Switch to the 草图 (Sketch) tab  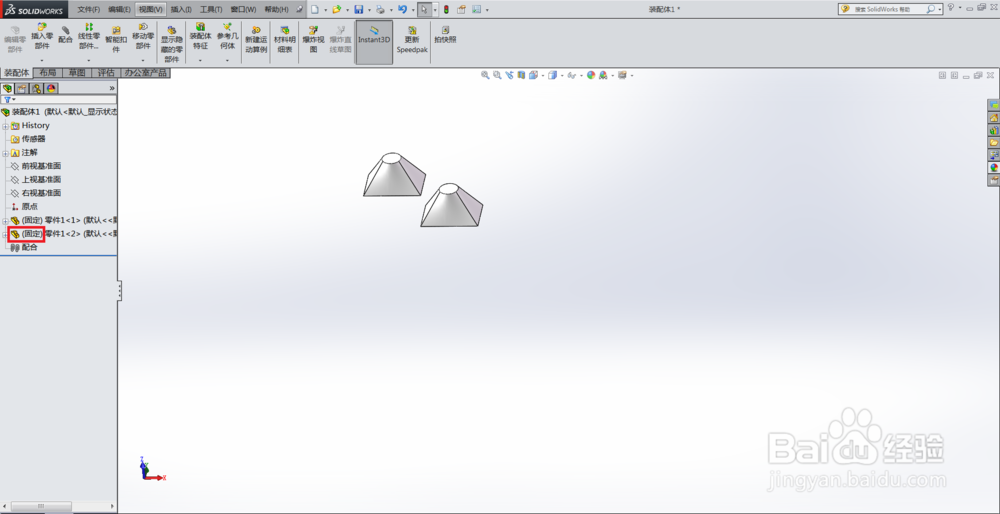(x=77, y=73)
